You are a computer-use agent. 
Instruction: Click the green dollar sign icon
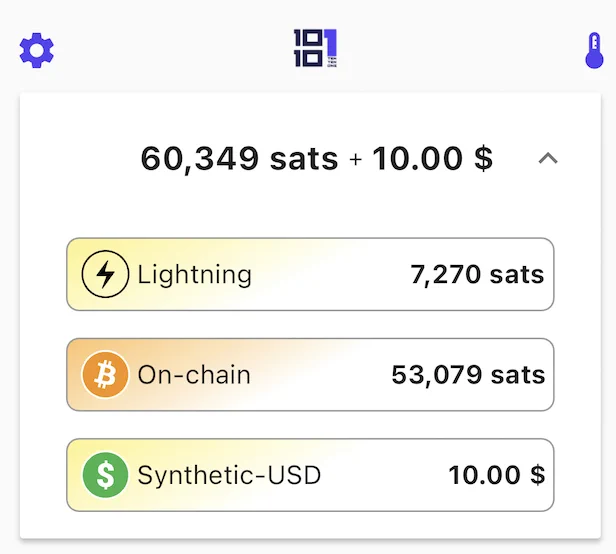[105, 475]
